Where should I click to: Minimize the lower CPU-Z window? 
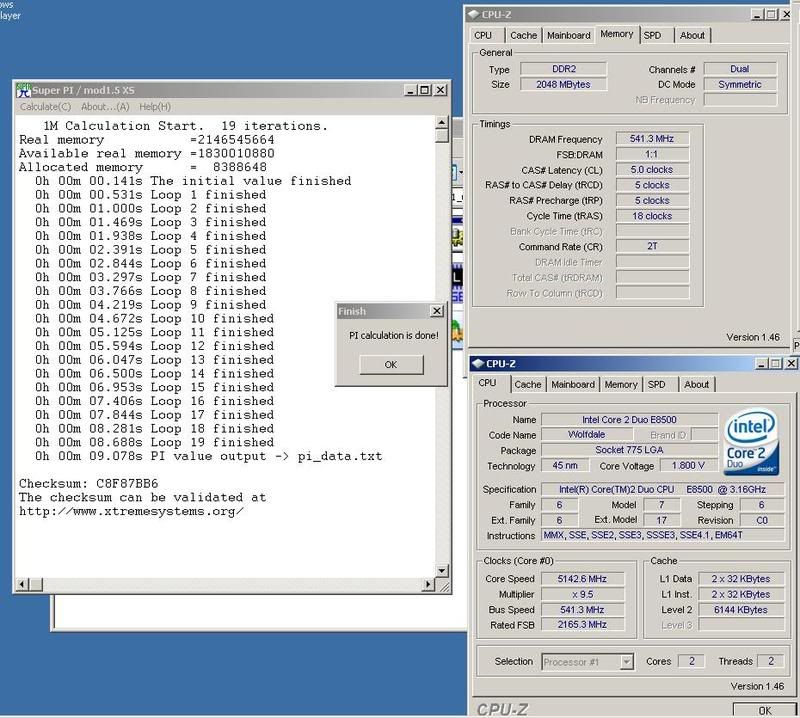tap(762, 363)
